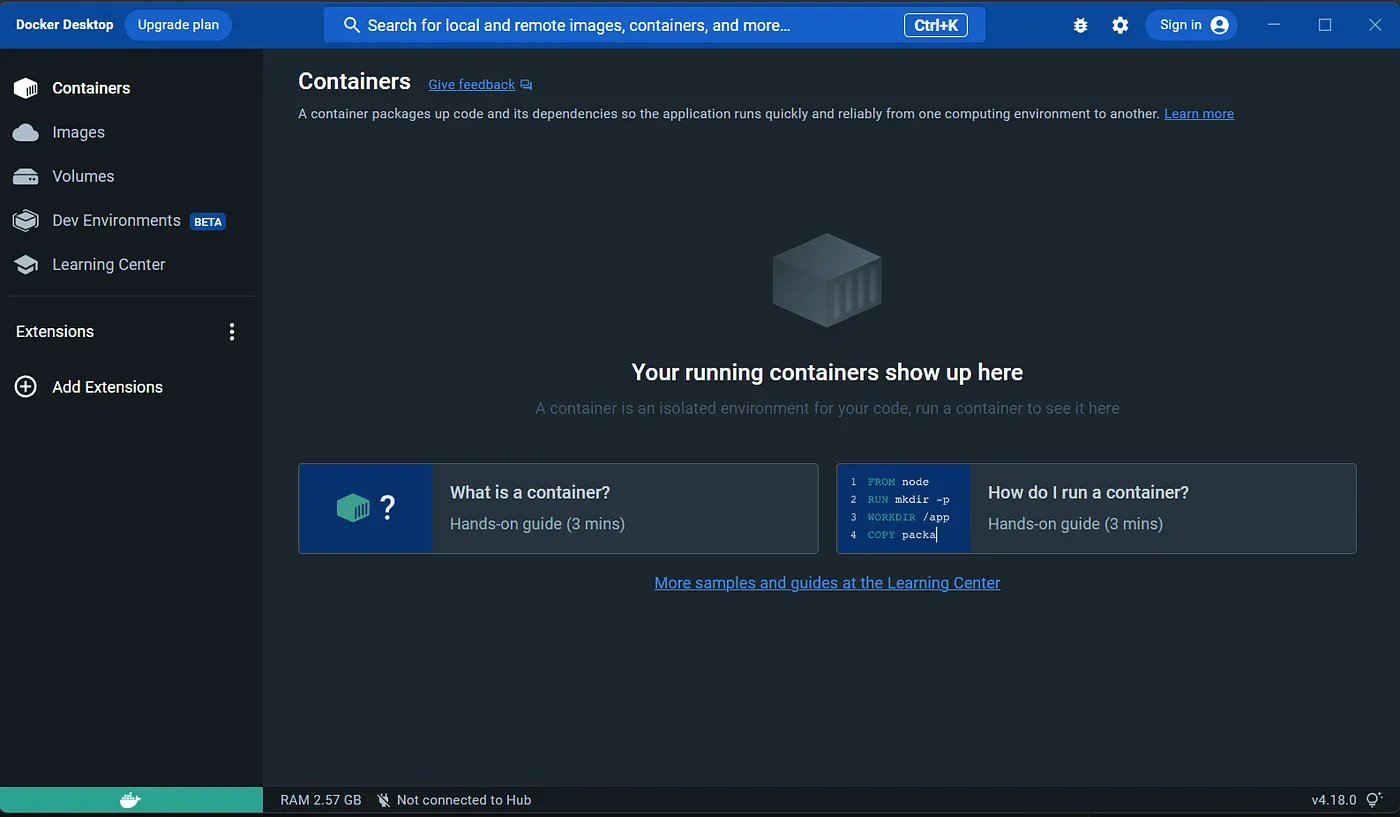1400x817 pixels.
Task: Click the Learning Center graduation cap icon
Action: click(x=26, y=264)
